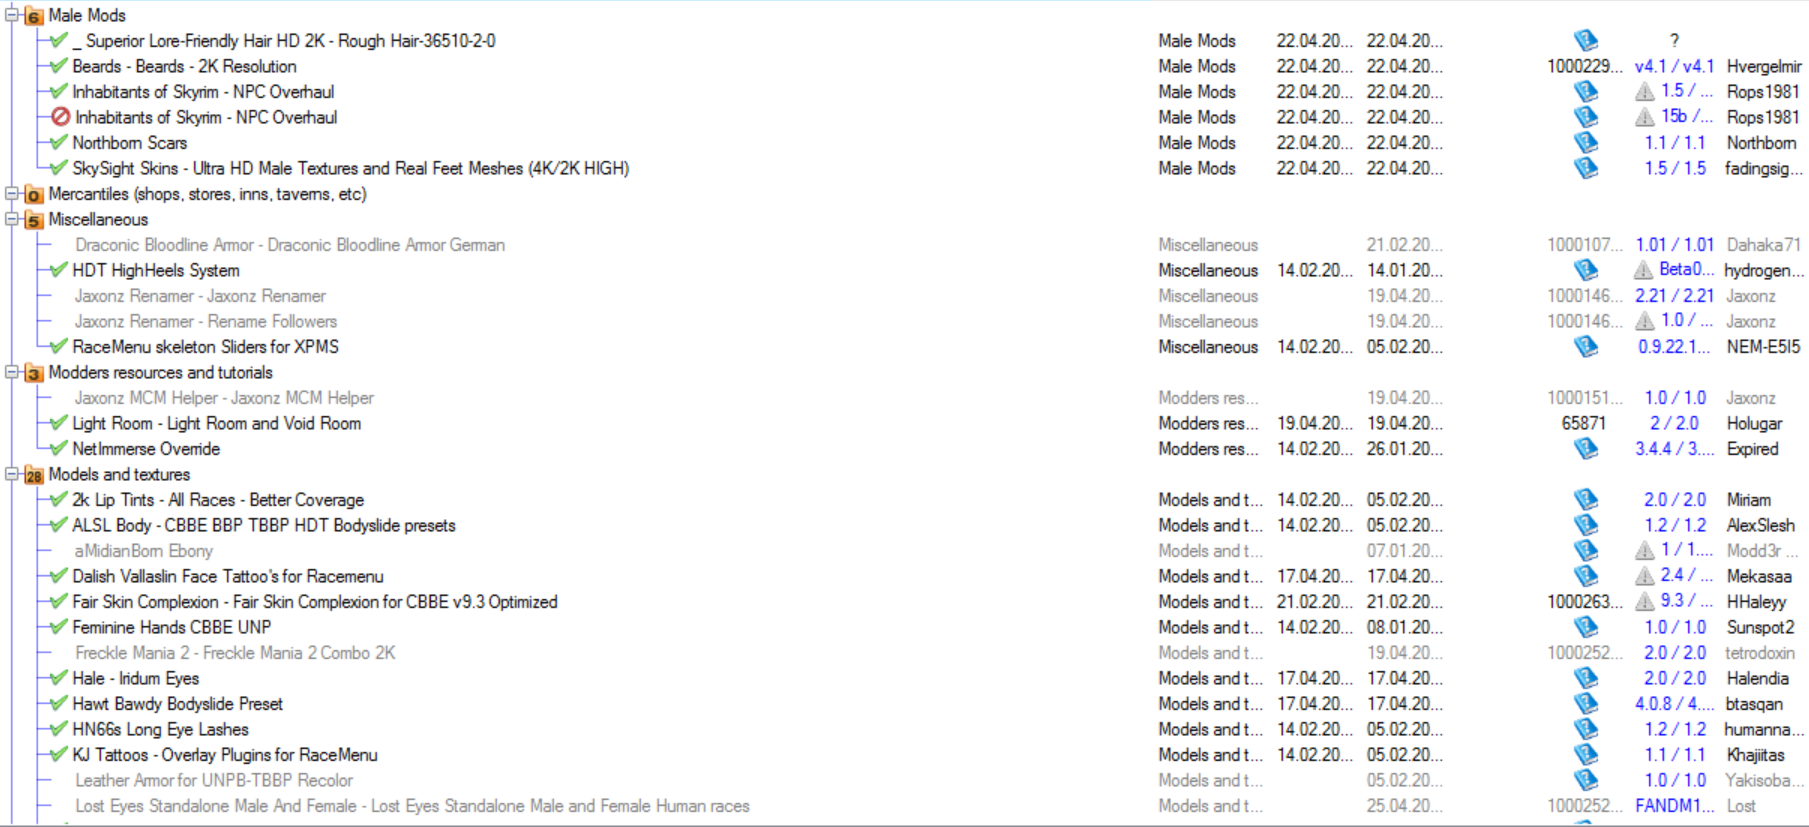Click the orange 28 badge for Models and textures

pyautogui.click(x=34, y=475)
